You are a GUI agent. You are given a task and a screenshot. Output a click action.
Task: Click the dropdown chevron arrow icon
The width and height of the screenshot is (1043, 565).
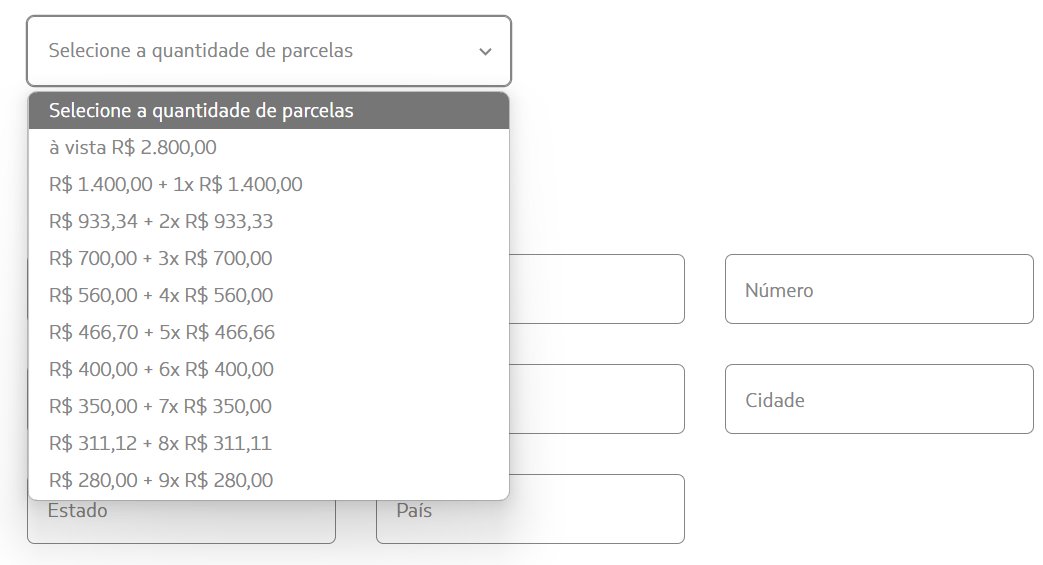[x=486, y=51]
